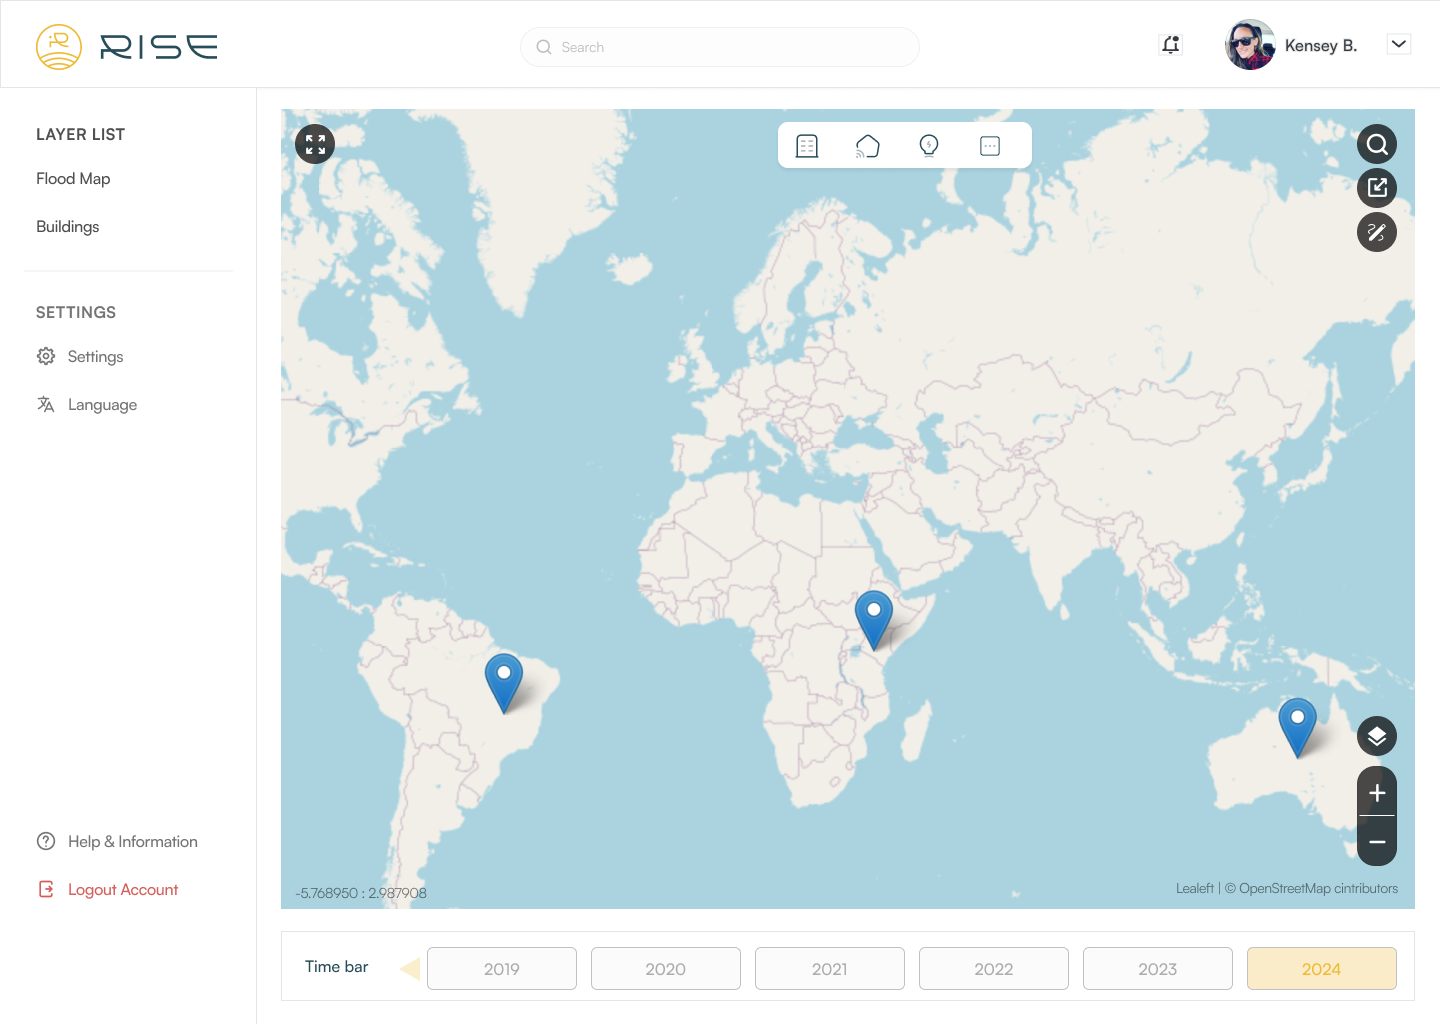Viewport: 1440px width, 1024px height.
Task: Open Language settings
Action: (x=102, y=405)
